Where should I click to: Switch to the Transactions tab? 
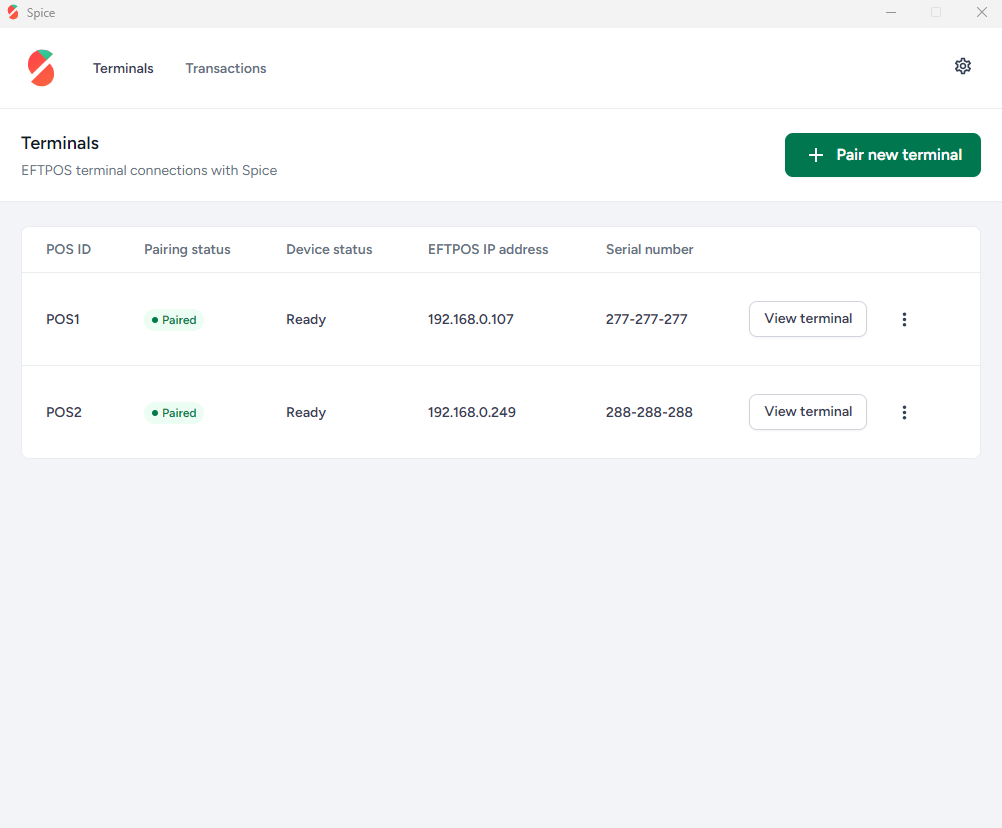[x=226, y=68]
